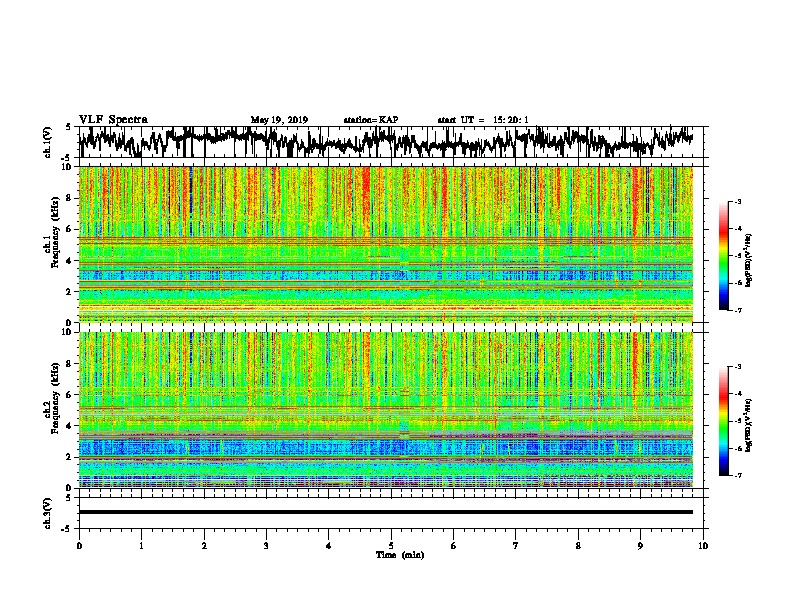The image size is (792, 612).
Task: Click inside the ch.2 spectrogram panel
Action: pyautogui.click(x=386, y=410)
